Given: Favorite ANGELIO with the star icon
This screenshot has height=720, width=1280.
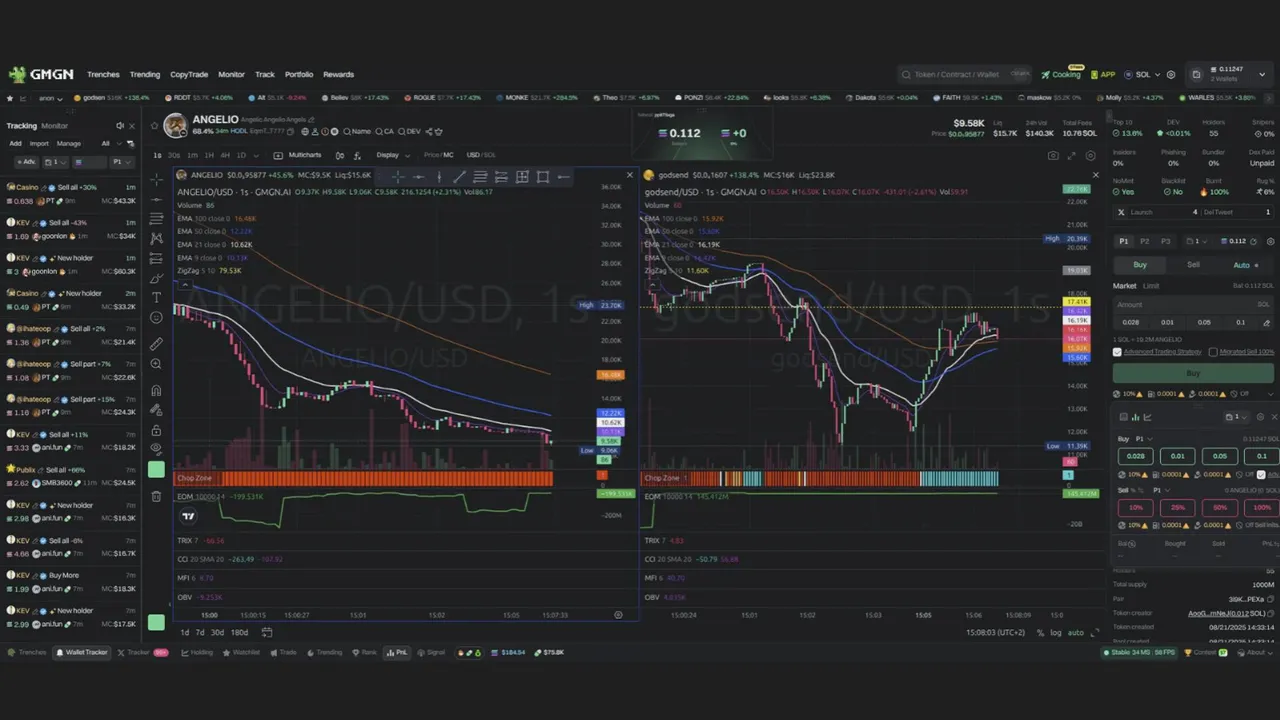Looking at the screenshot, I should pos(155,126).
